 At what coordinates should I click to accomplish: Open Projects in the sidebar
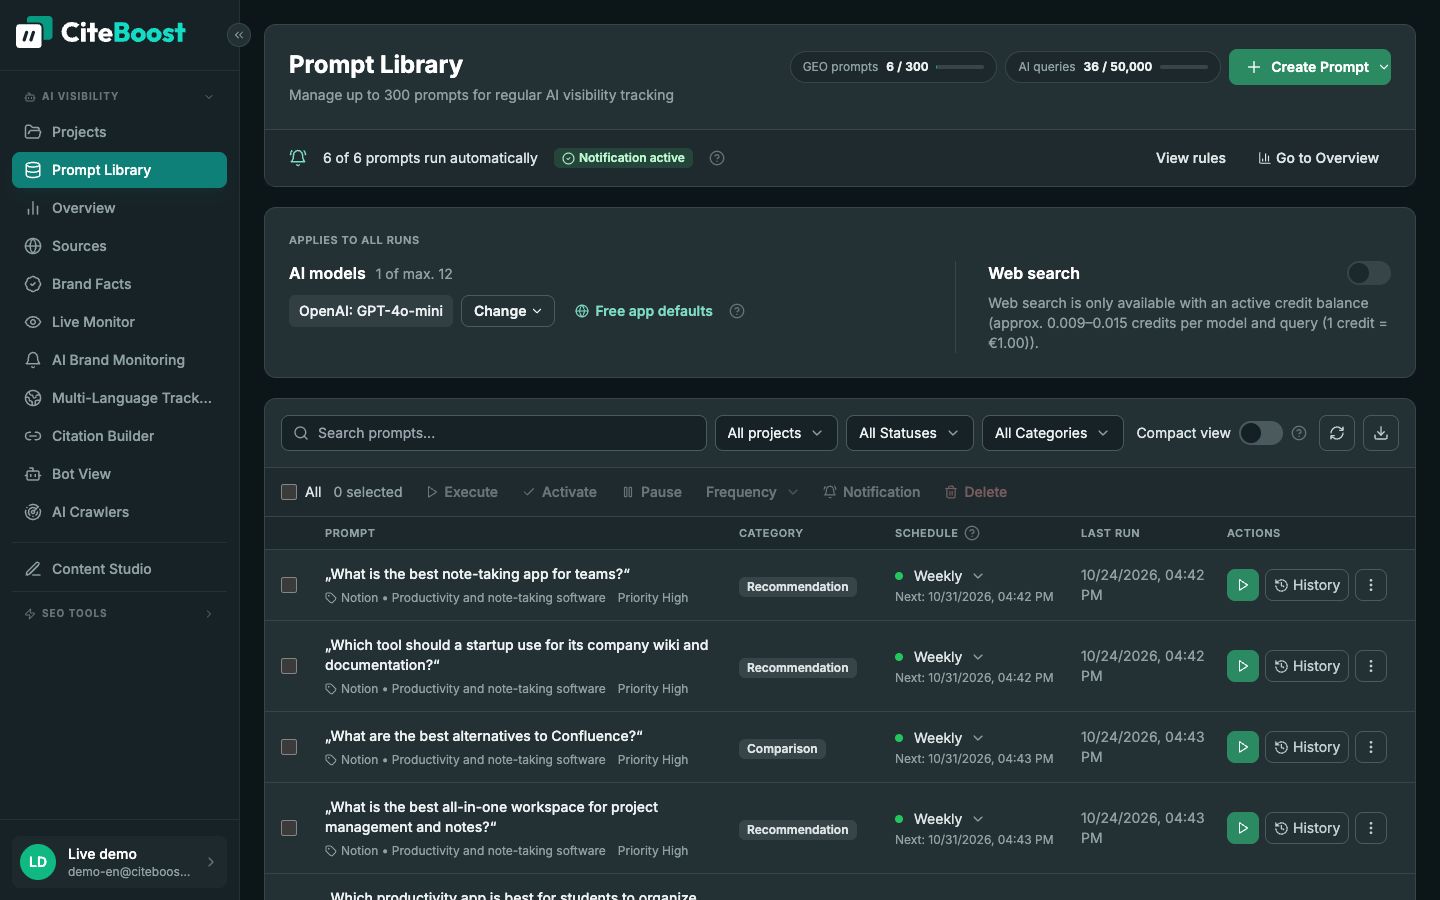point(119,132)
